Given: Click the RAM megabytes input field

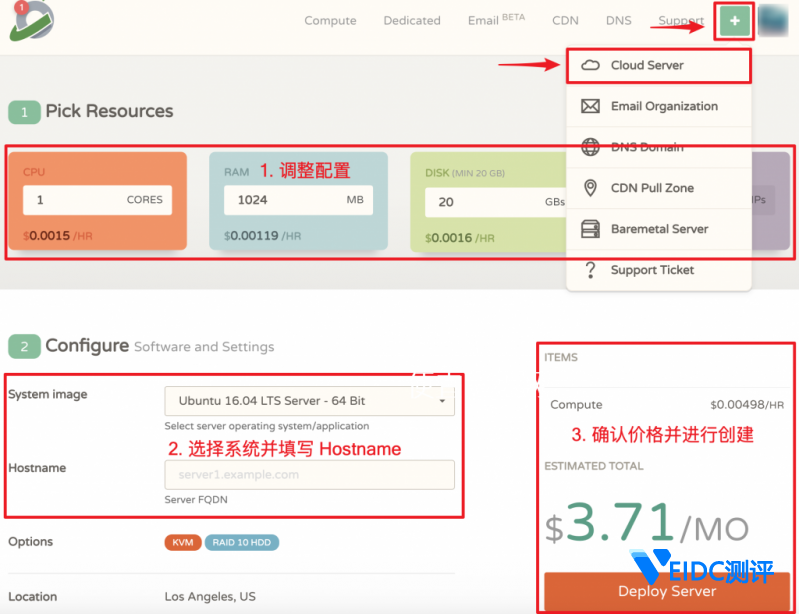Looking at the screenshot, I should tap(299, 200).
